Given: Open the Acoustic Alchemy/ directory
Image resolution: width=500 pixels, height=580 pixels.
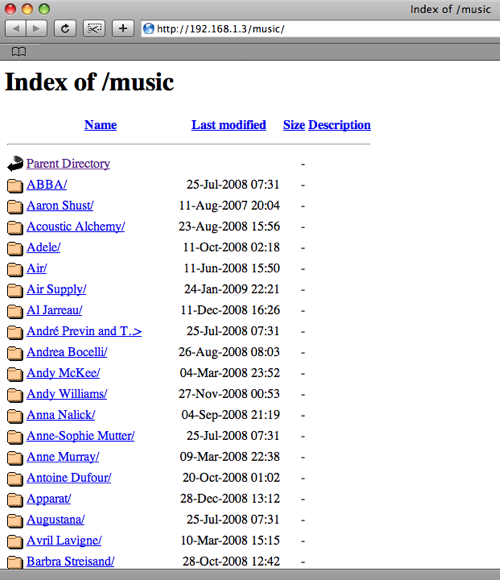Looking at the screenshot, I should pos(76,226).
